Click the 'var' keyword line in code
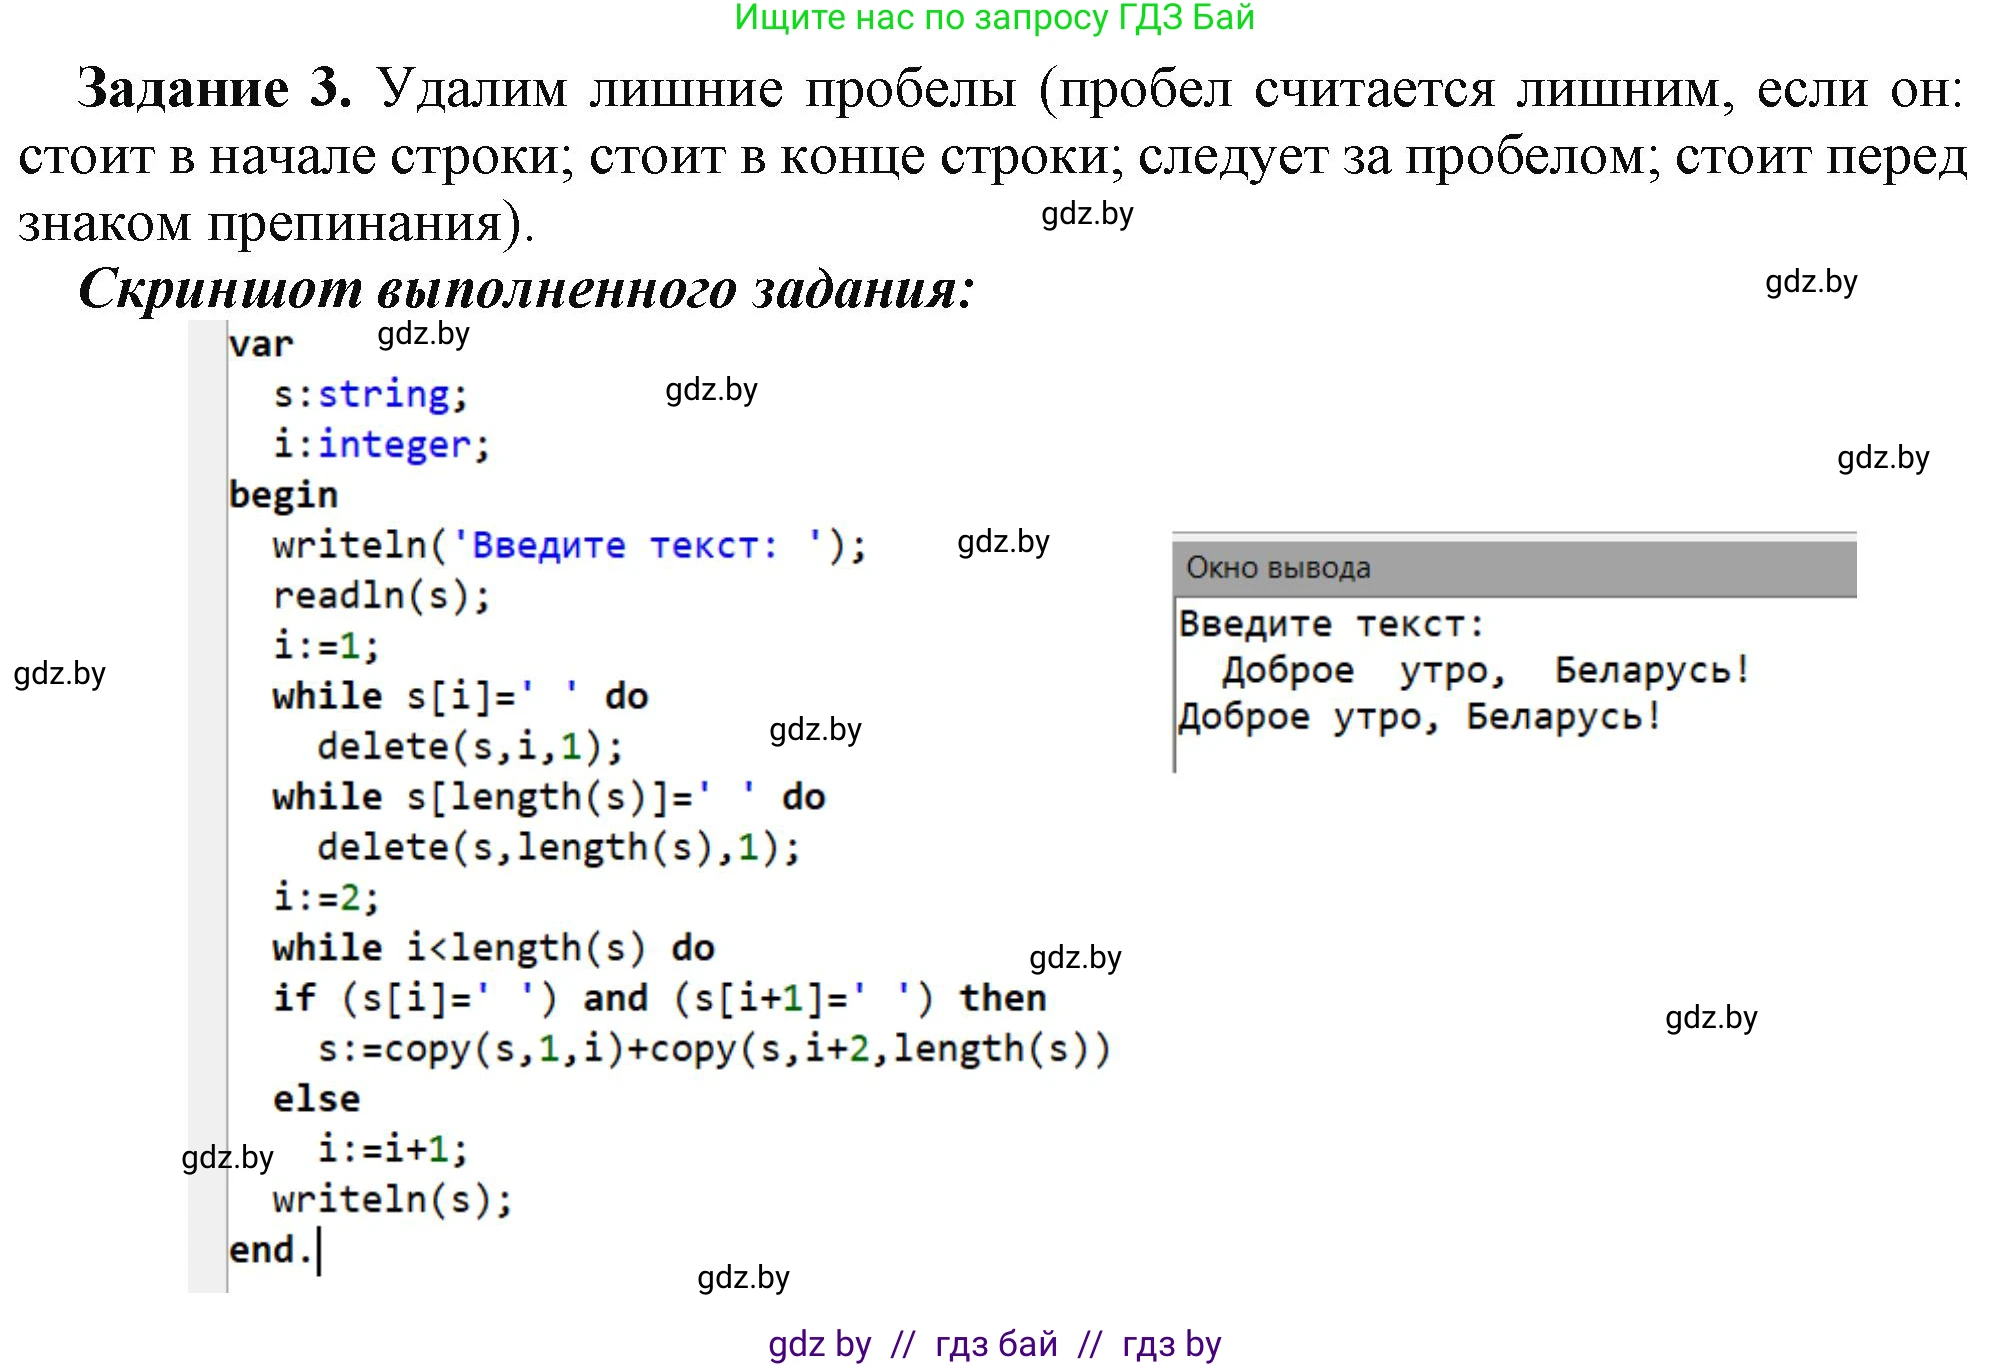This screenshot has width=1992, height=1367. 261,344
